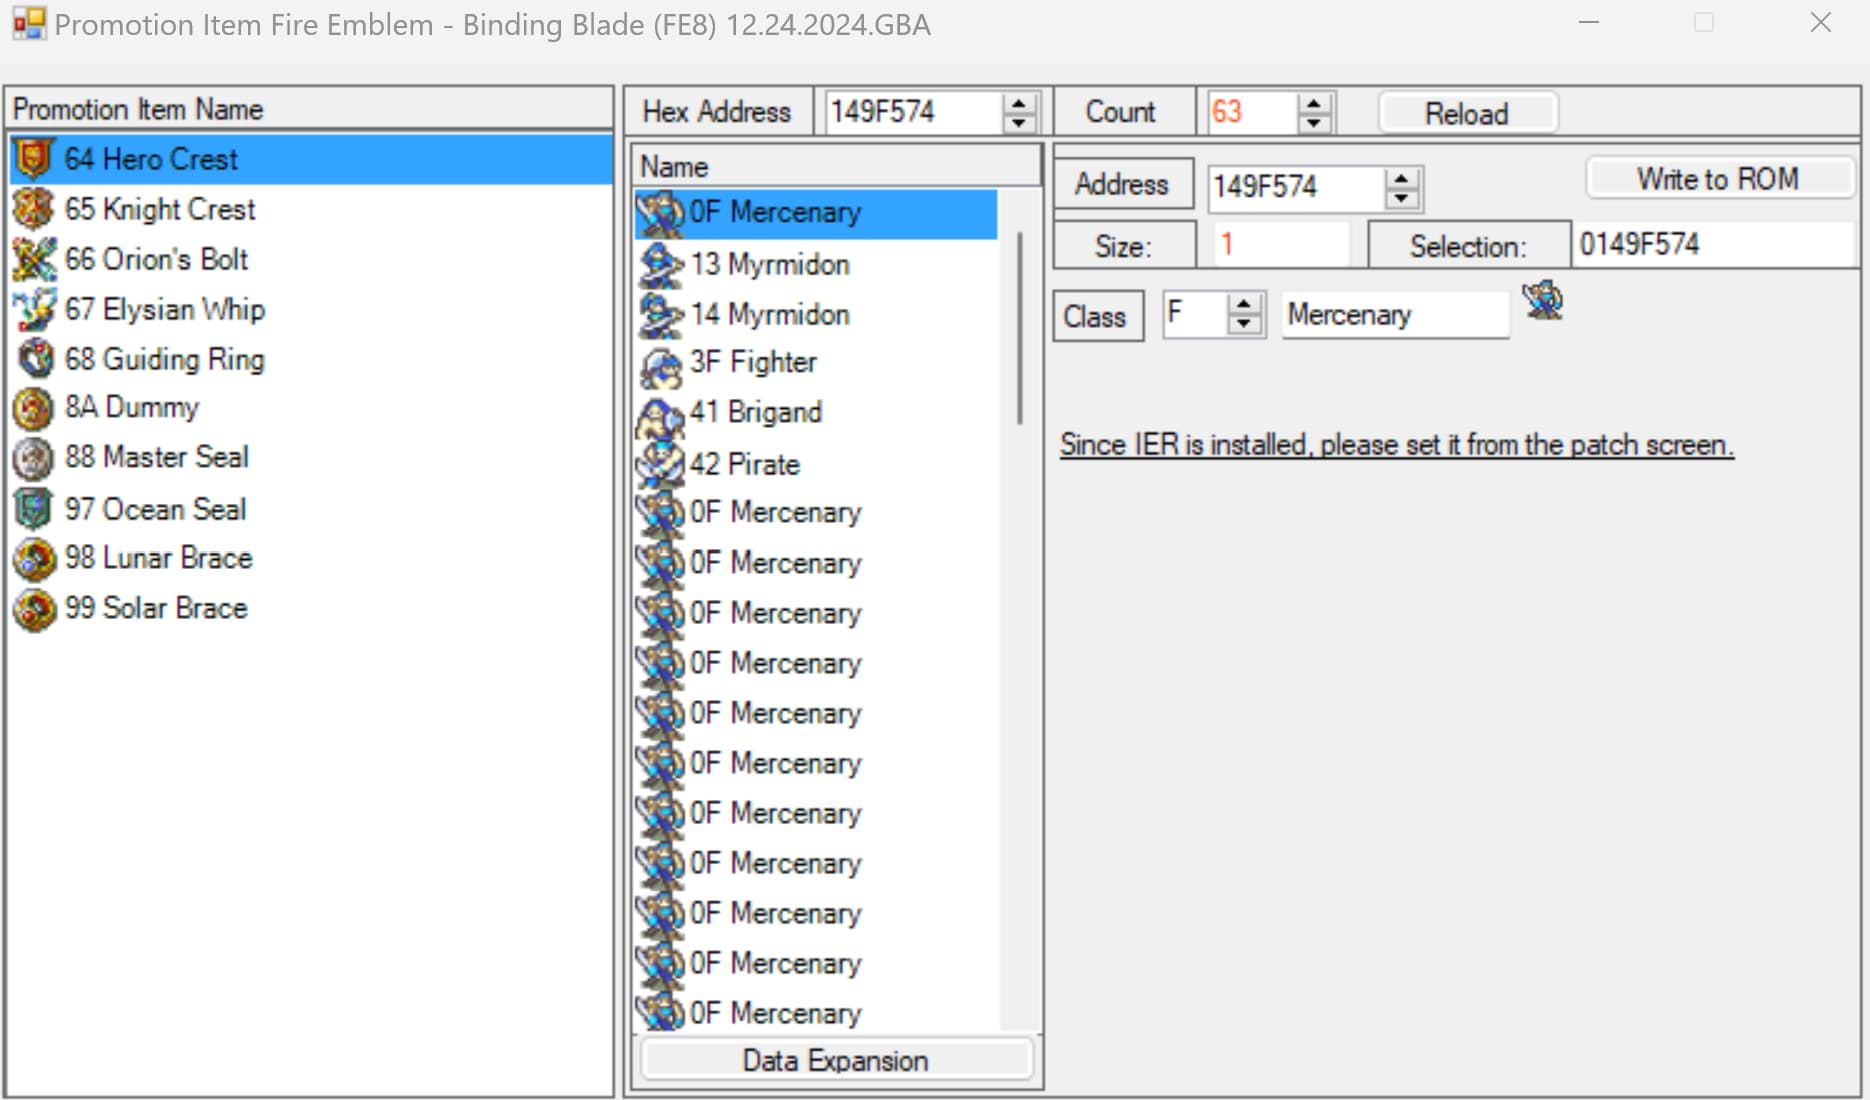
Task: Select 66 Orion's Bolt promotion item
Action: 310,259
